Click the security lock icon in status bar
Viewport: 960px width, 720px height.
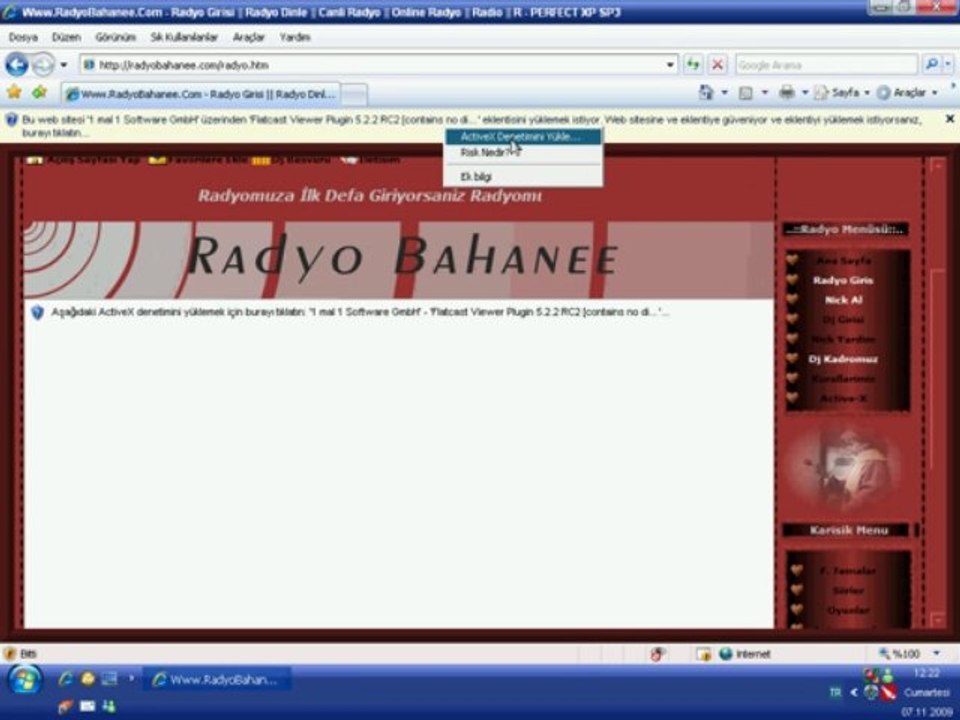tap(703, 654)
